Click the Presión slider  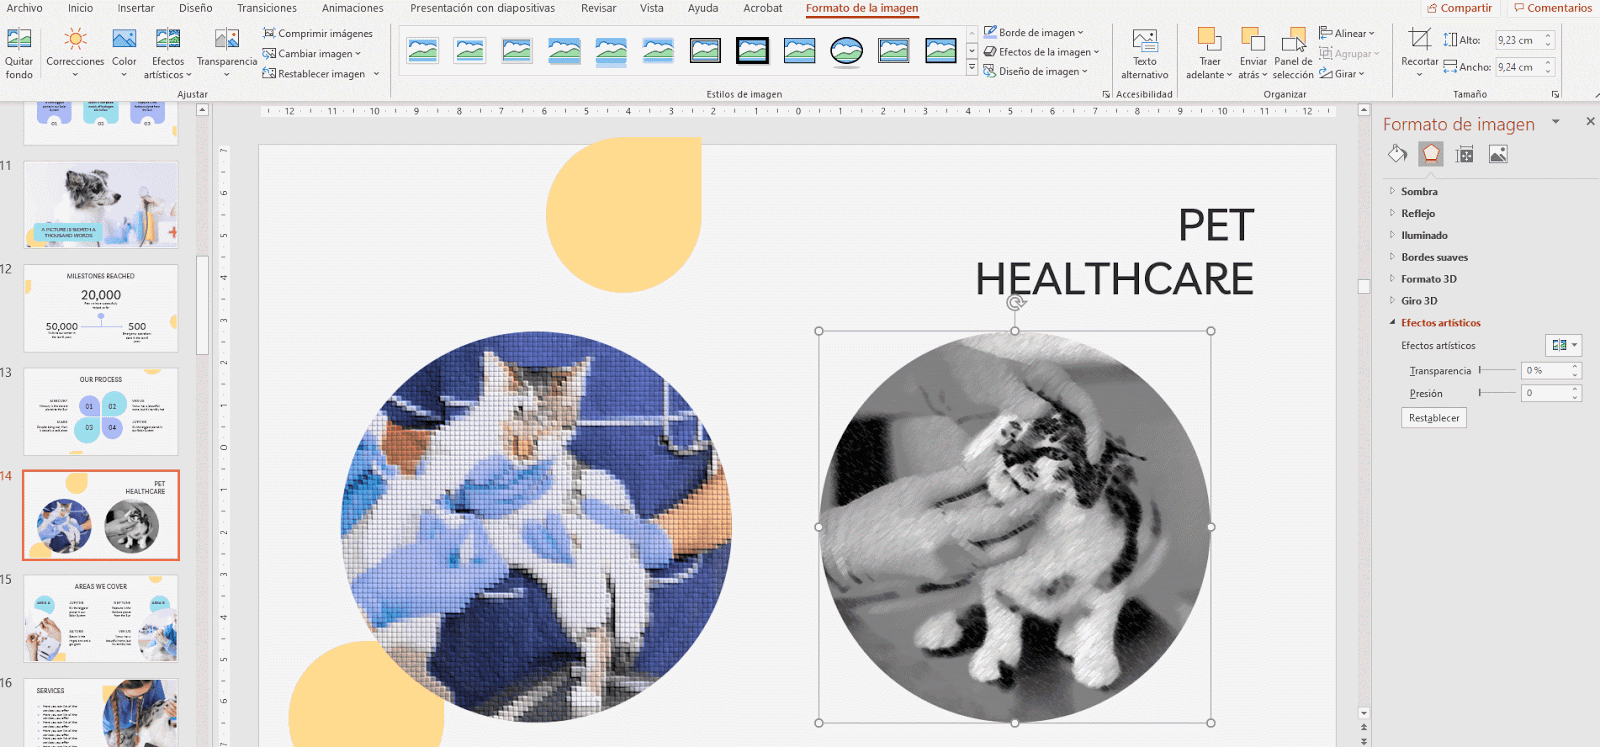pyautogui.click(x=1497, y=393)
